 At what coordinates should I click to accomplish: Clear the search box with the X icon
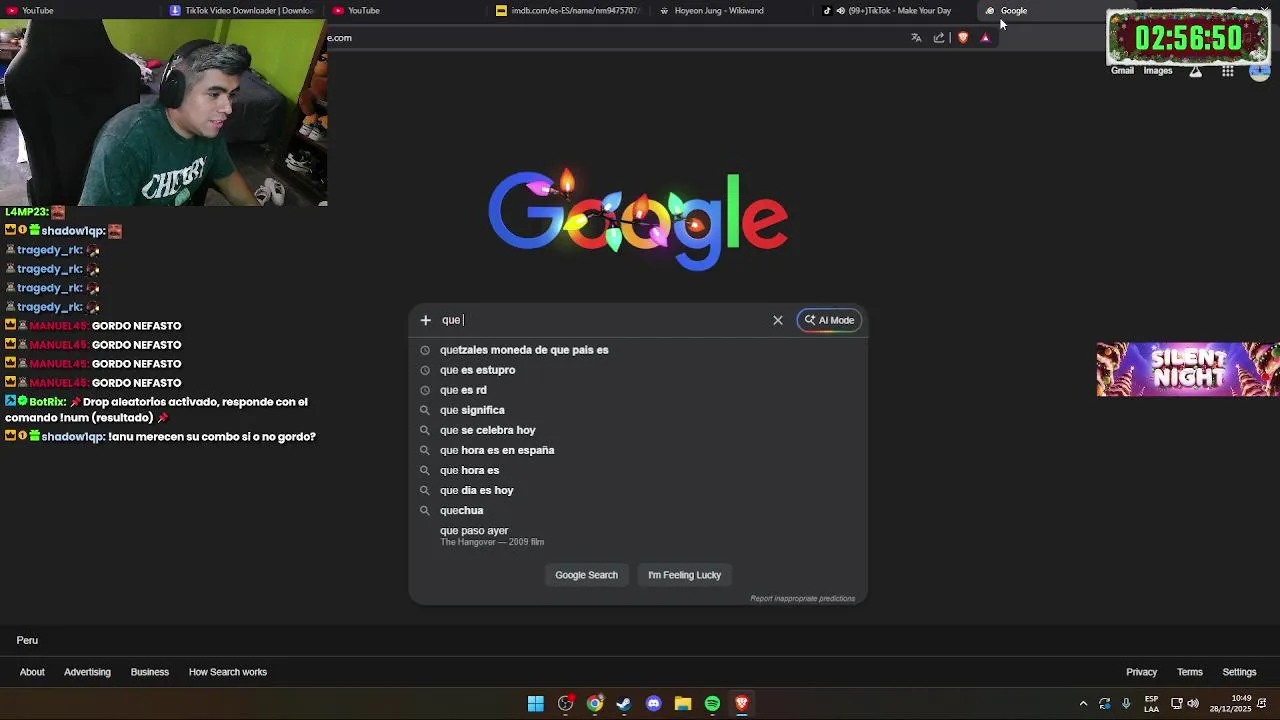click(778, 320)
